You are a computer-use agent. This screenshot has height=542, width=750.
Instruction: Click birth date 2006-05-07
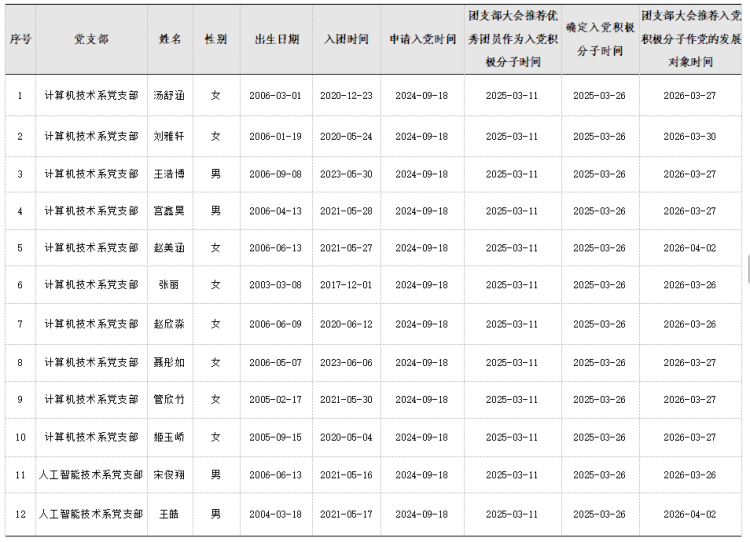276,363
